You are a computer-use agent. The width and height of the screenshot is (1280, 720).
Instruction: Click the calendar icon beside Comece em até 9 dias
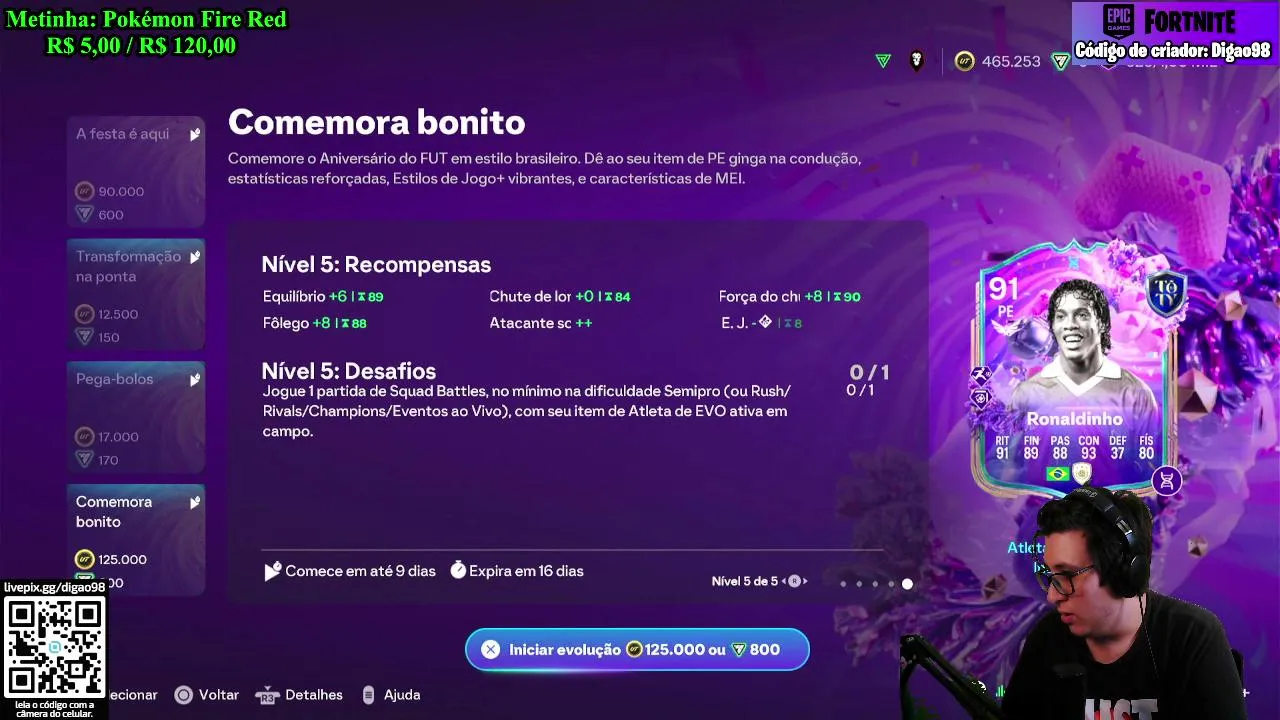coord(272,571)
